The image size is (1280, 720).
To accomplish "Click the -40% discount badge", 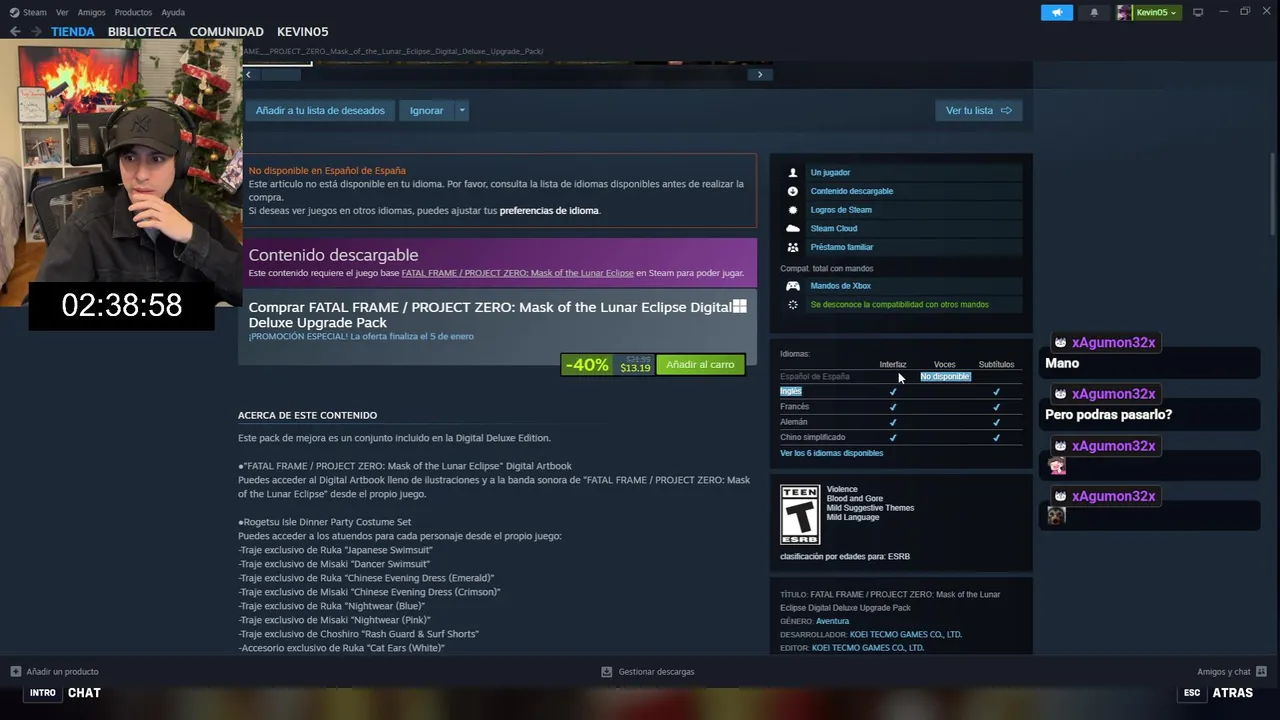I will (x=587, y=365).
